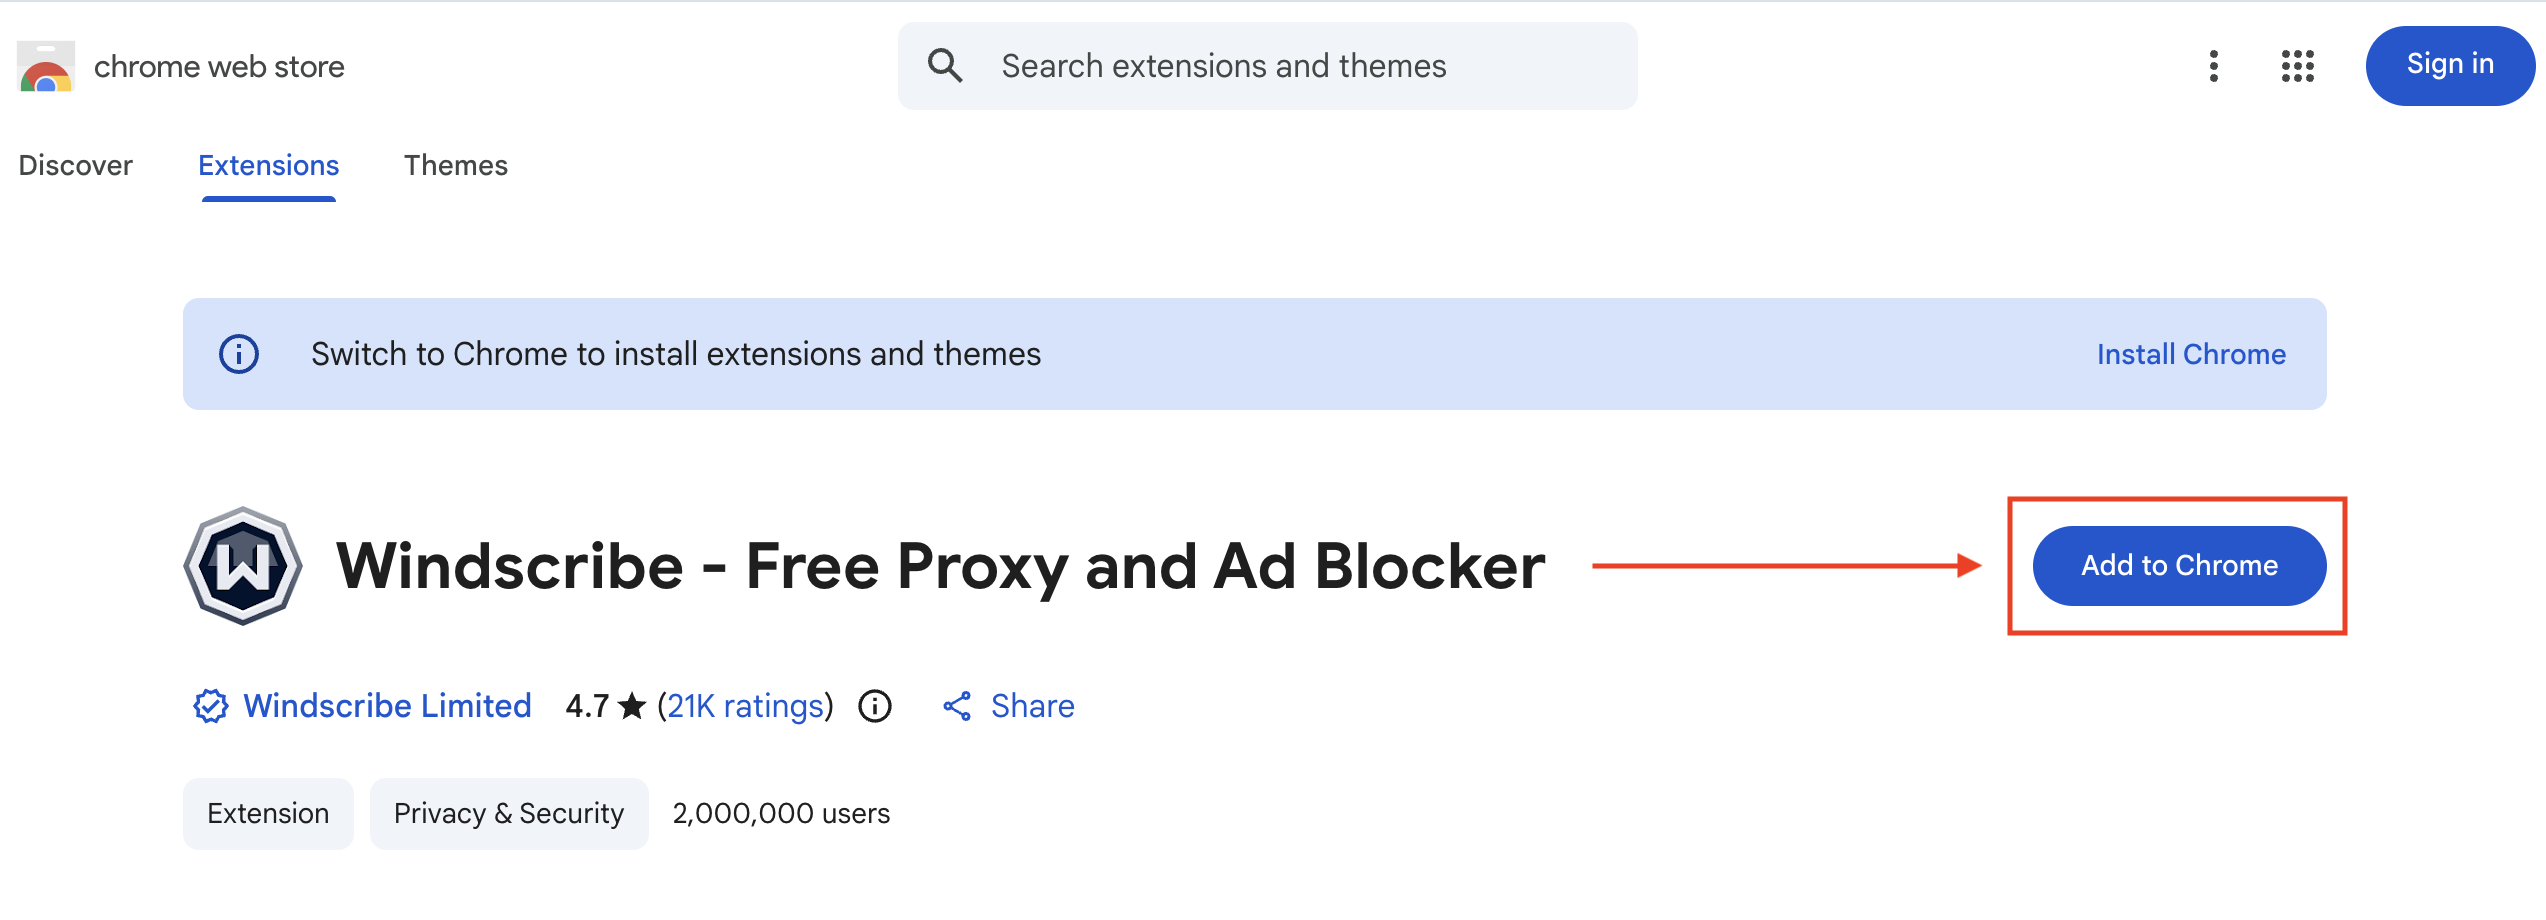
Task: Follow the Install Chrome link
Action: pos(2191,354)
